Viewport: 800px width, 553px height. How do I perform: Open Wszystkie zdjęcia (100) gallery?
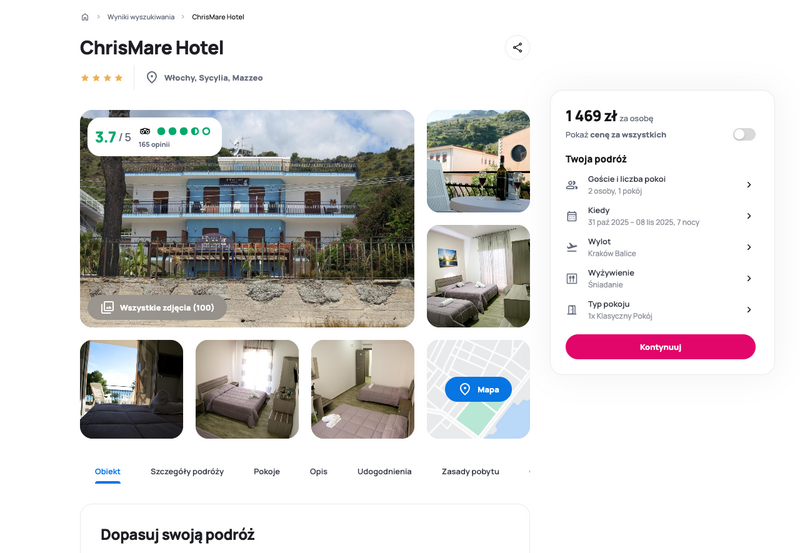tap(157, 308)
